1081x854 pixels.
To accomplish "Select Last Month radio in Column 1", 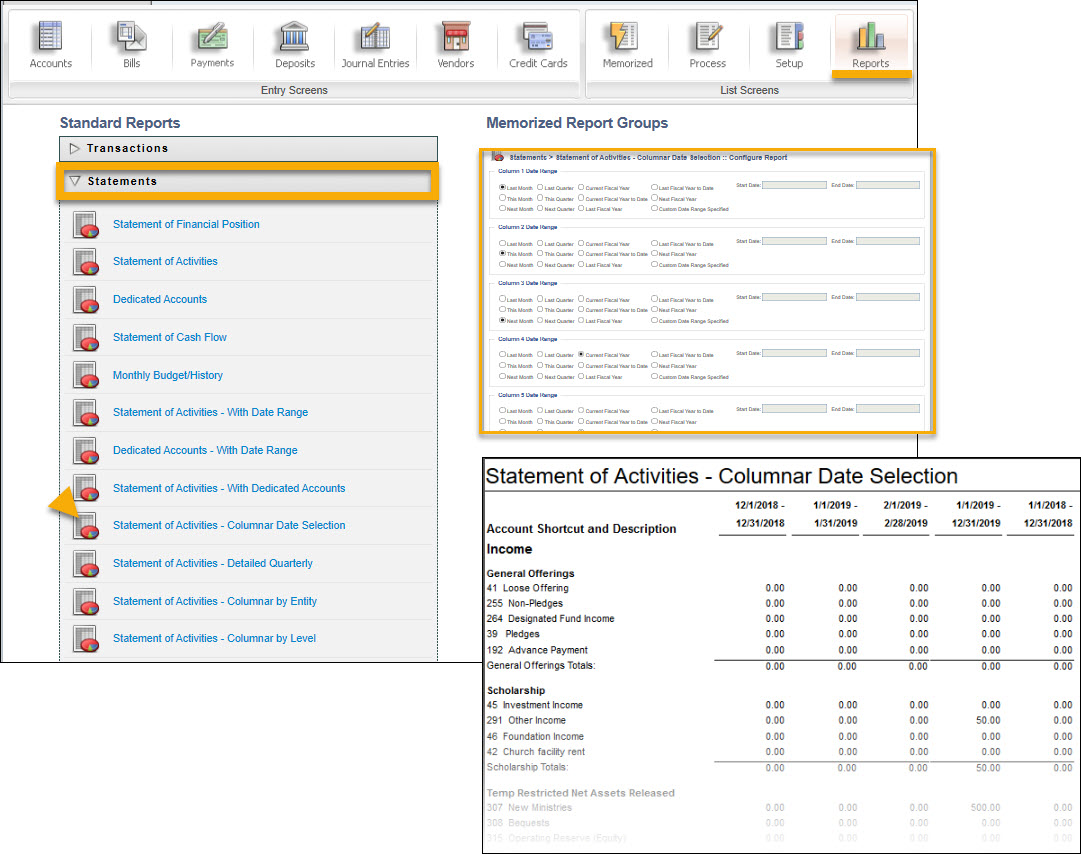I will tap(502, 187).
